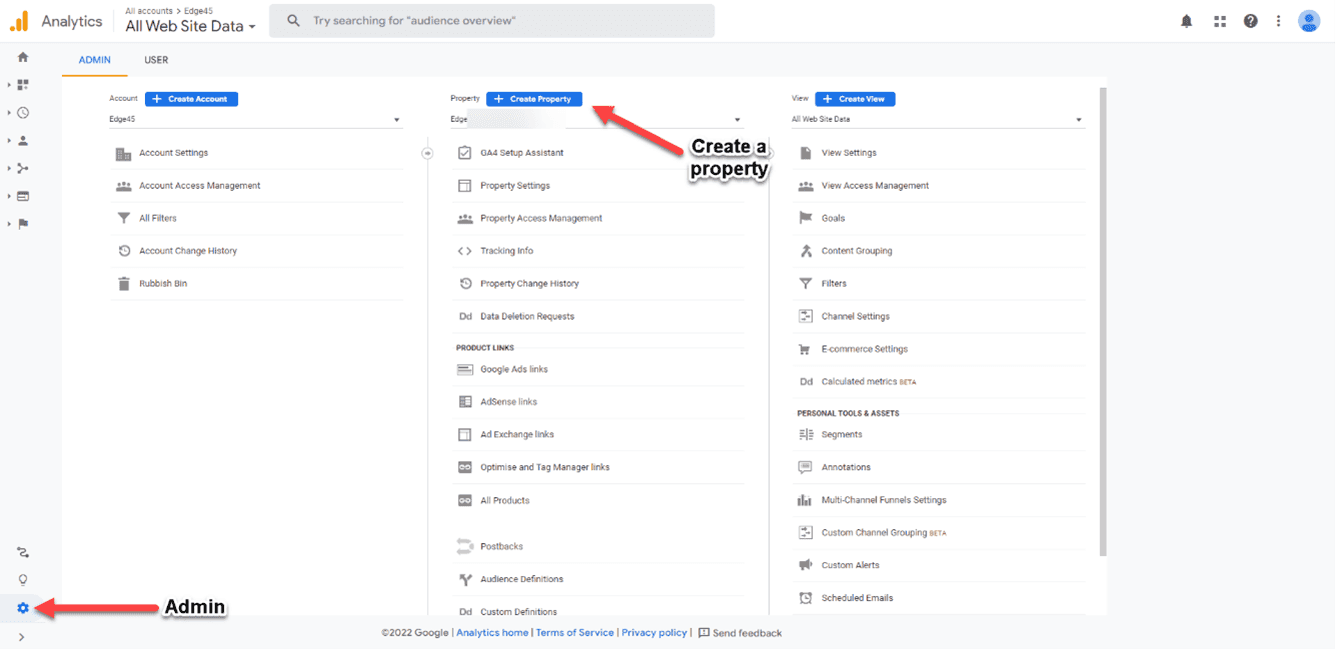Screen dimensions: 1335x649
Task: Open the Privacy policy link
Action: point(654,633)
